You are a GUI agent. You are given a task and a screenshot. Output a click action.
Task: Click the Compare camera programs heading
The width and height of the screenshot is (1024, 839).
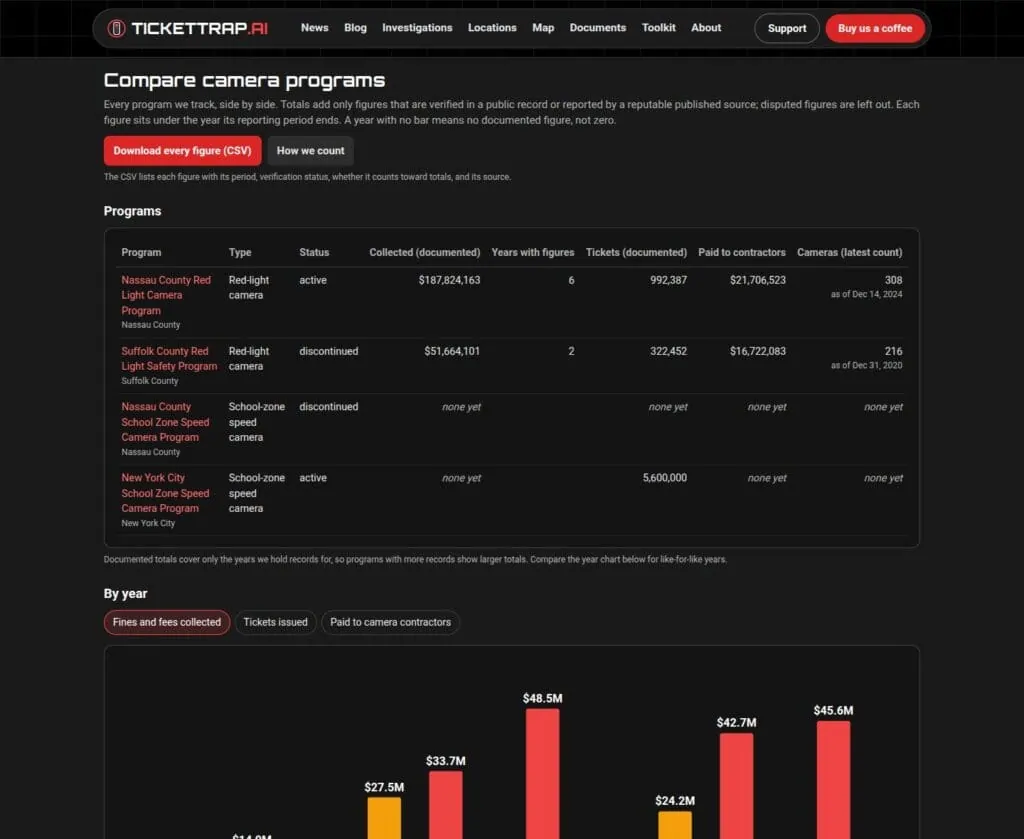(x=244, y=80)
